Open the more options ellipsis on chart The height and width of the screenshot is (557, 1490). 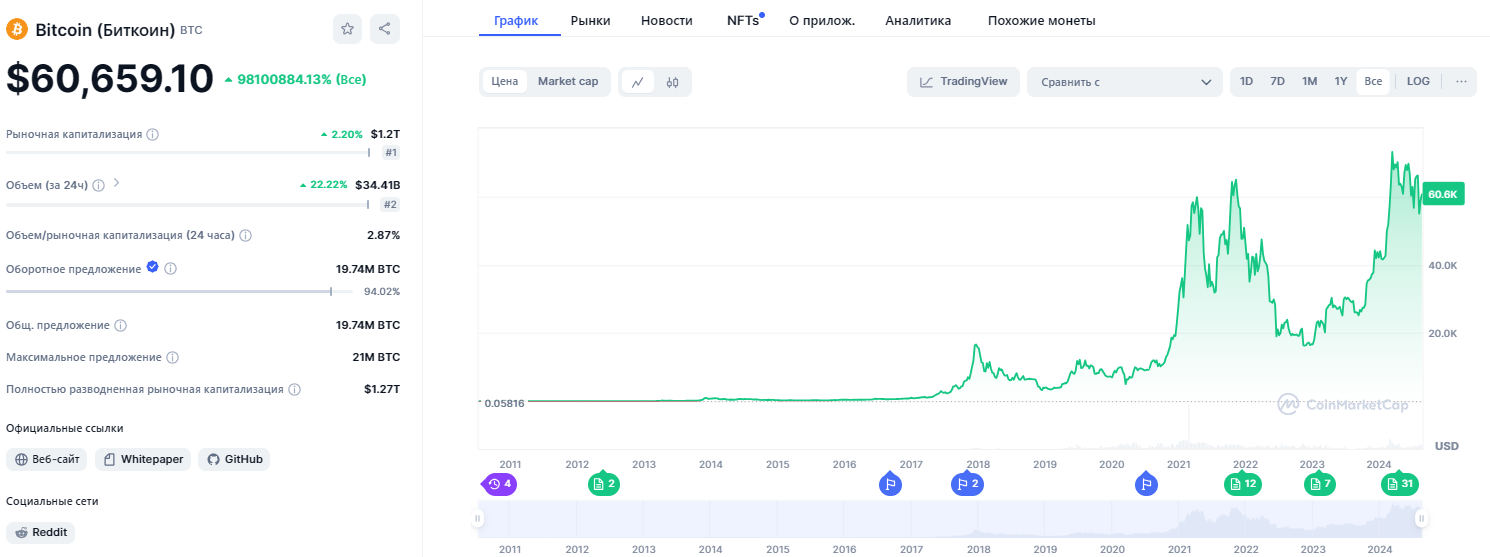(1461, 82)
